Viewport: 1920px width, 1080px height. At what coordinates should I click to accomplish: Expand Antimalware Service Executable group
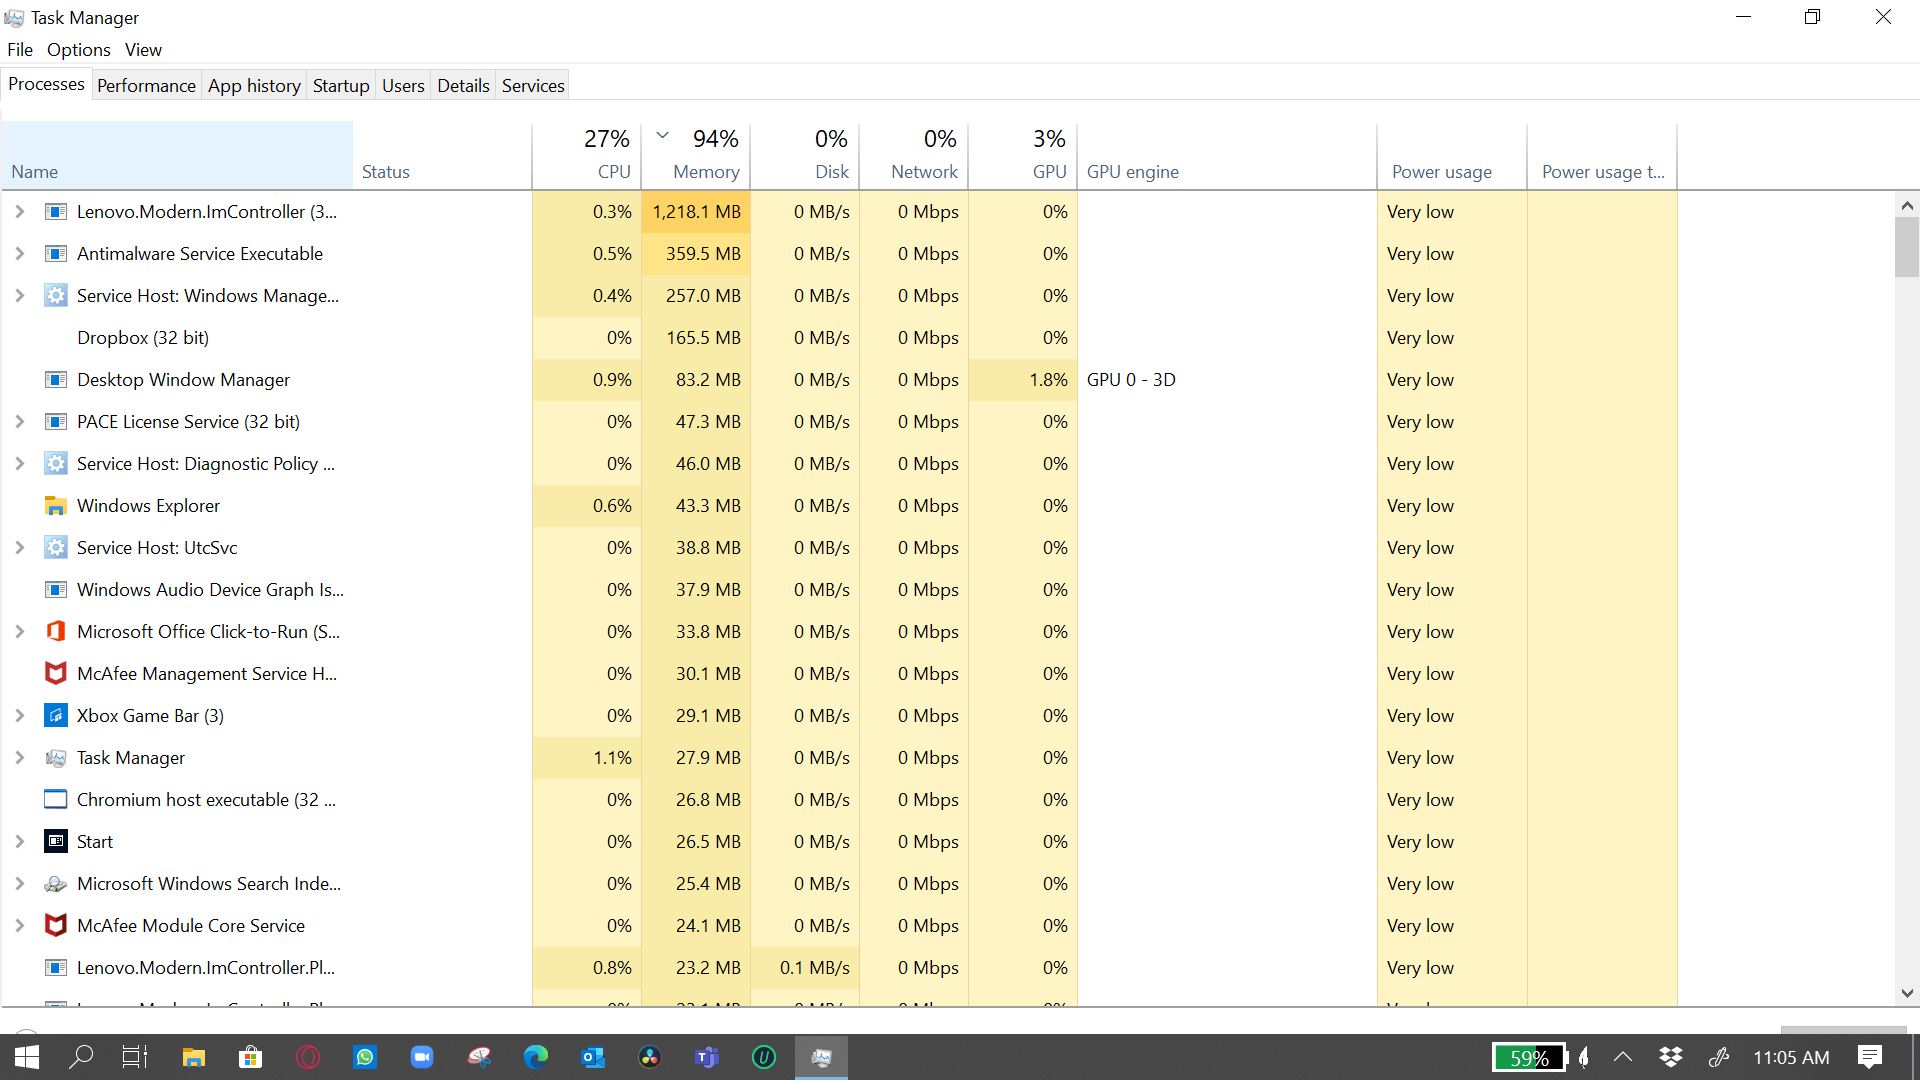(19, 254)
